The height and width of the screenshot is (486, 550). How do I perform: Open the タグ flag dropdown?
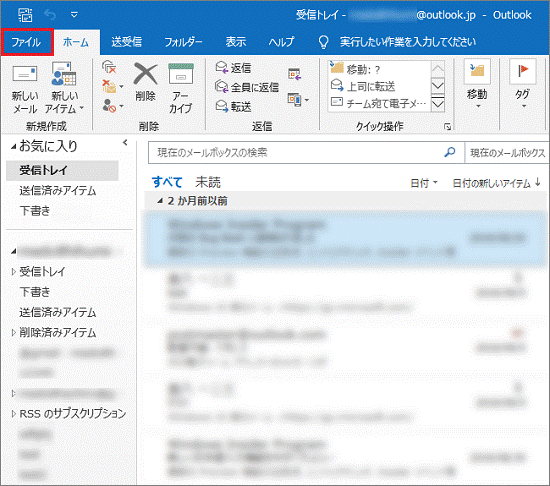point(523,84)
